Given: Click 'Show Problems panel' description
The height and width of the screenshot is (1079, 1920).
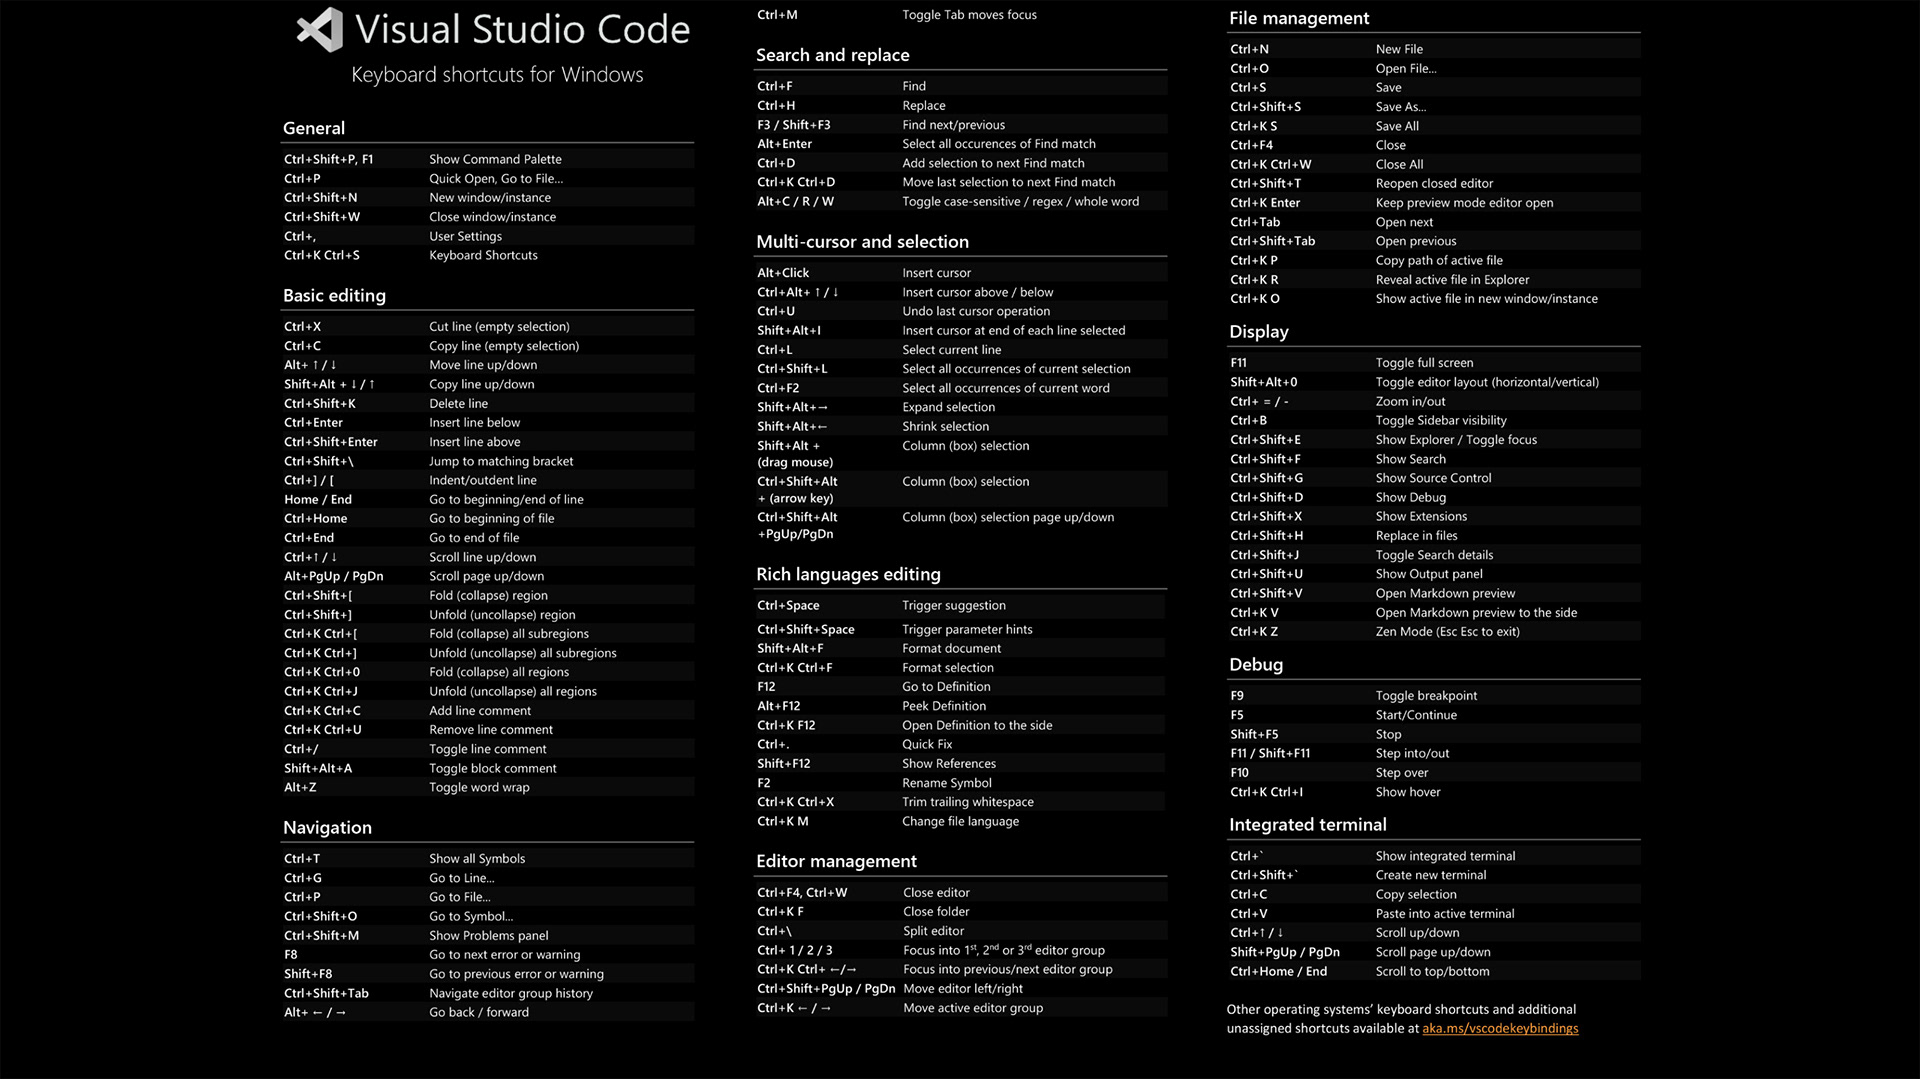Looking at the screenshot, I should coord(489,935).
